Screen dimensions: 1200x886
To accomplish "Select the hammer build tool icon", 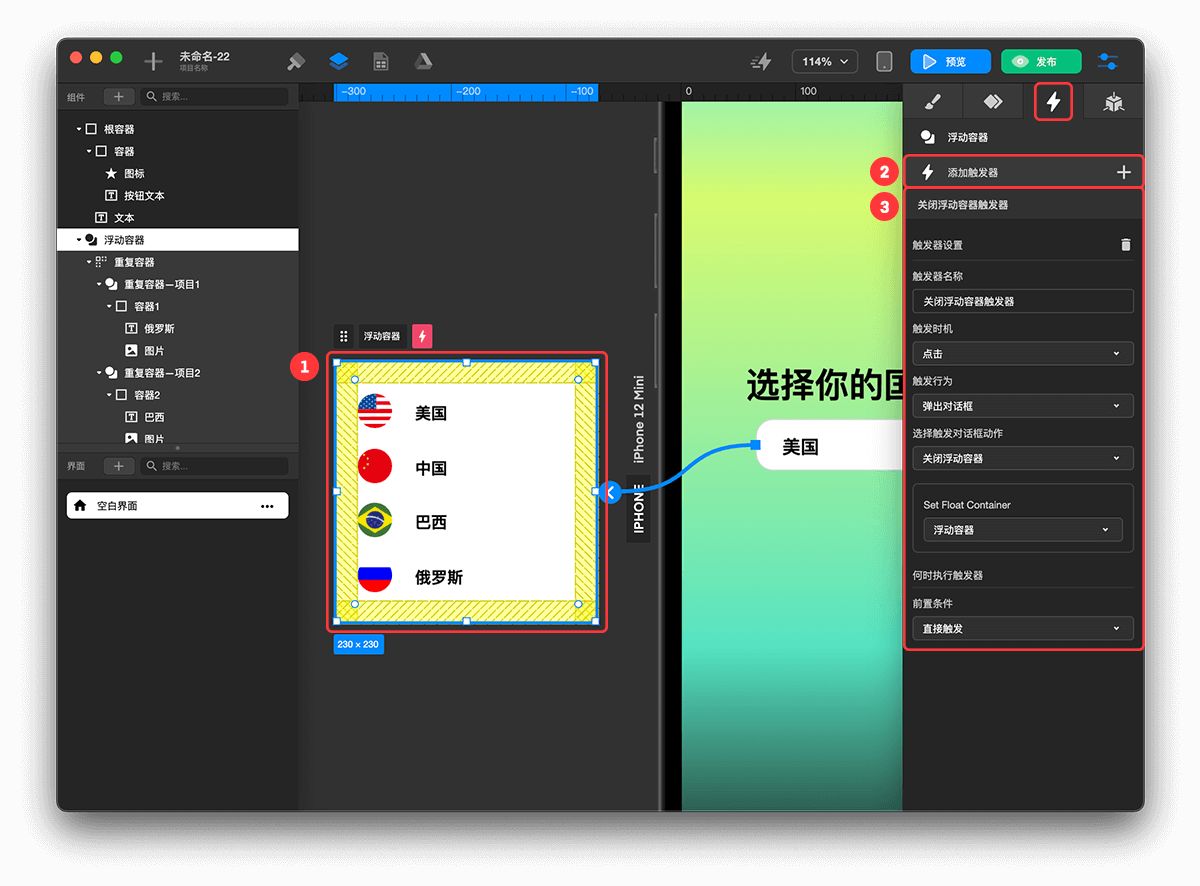I will (296, 62).
